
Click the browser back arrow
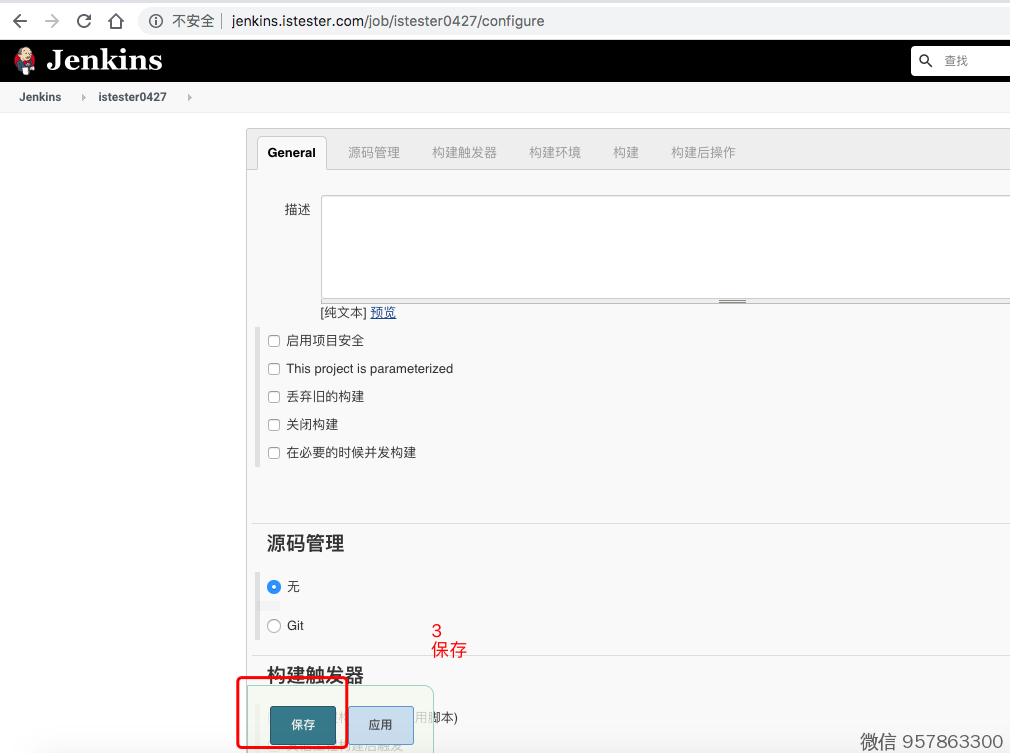point(20,21)
